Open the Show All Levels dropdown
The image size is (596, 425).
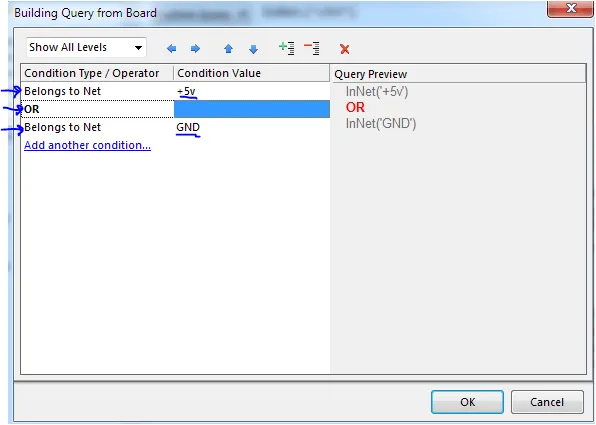86,48
